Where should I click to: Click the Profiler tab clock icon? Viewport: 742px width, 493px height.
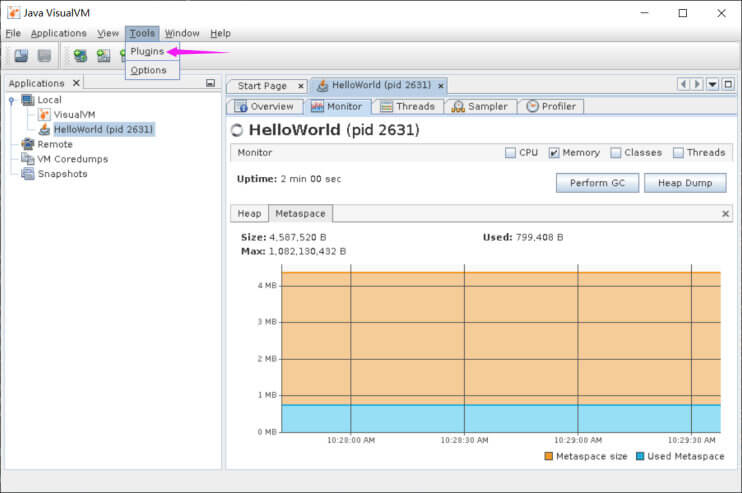coord(532,106)
